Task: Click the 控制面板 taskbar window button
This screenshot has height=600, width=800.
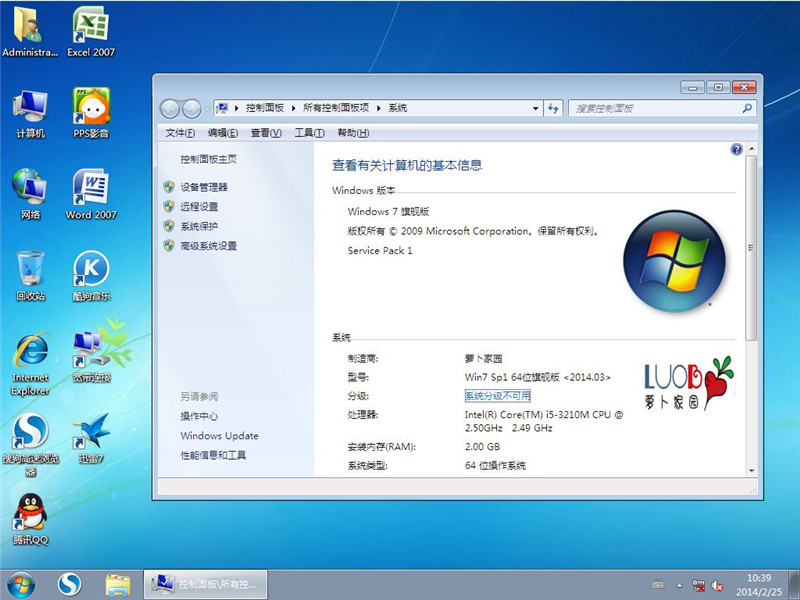Action: (205, 585)
